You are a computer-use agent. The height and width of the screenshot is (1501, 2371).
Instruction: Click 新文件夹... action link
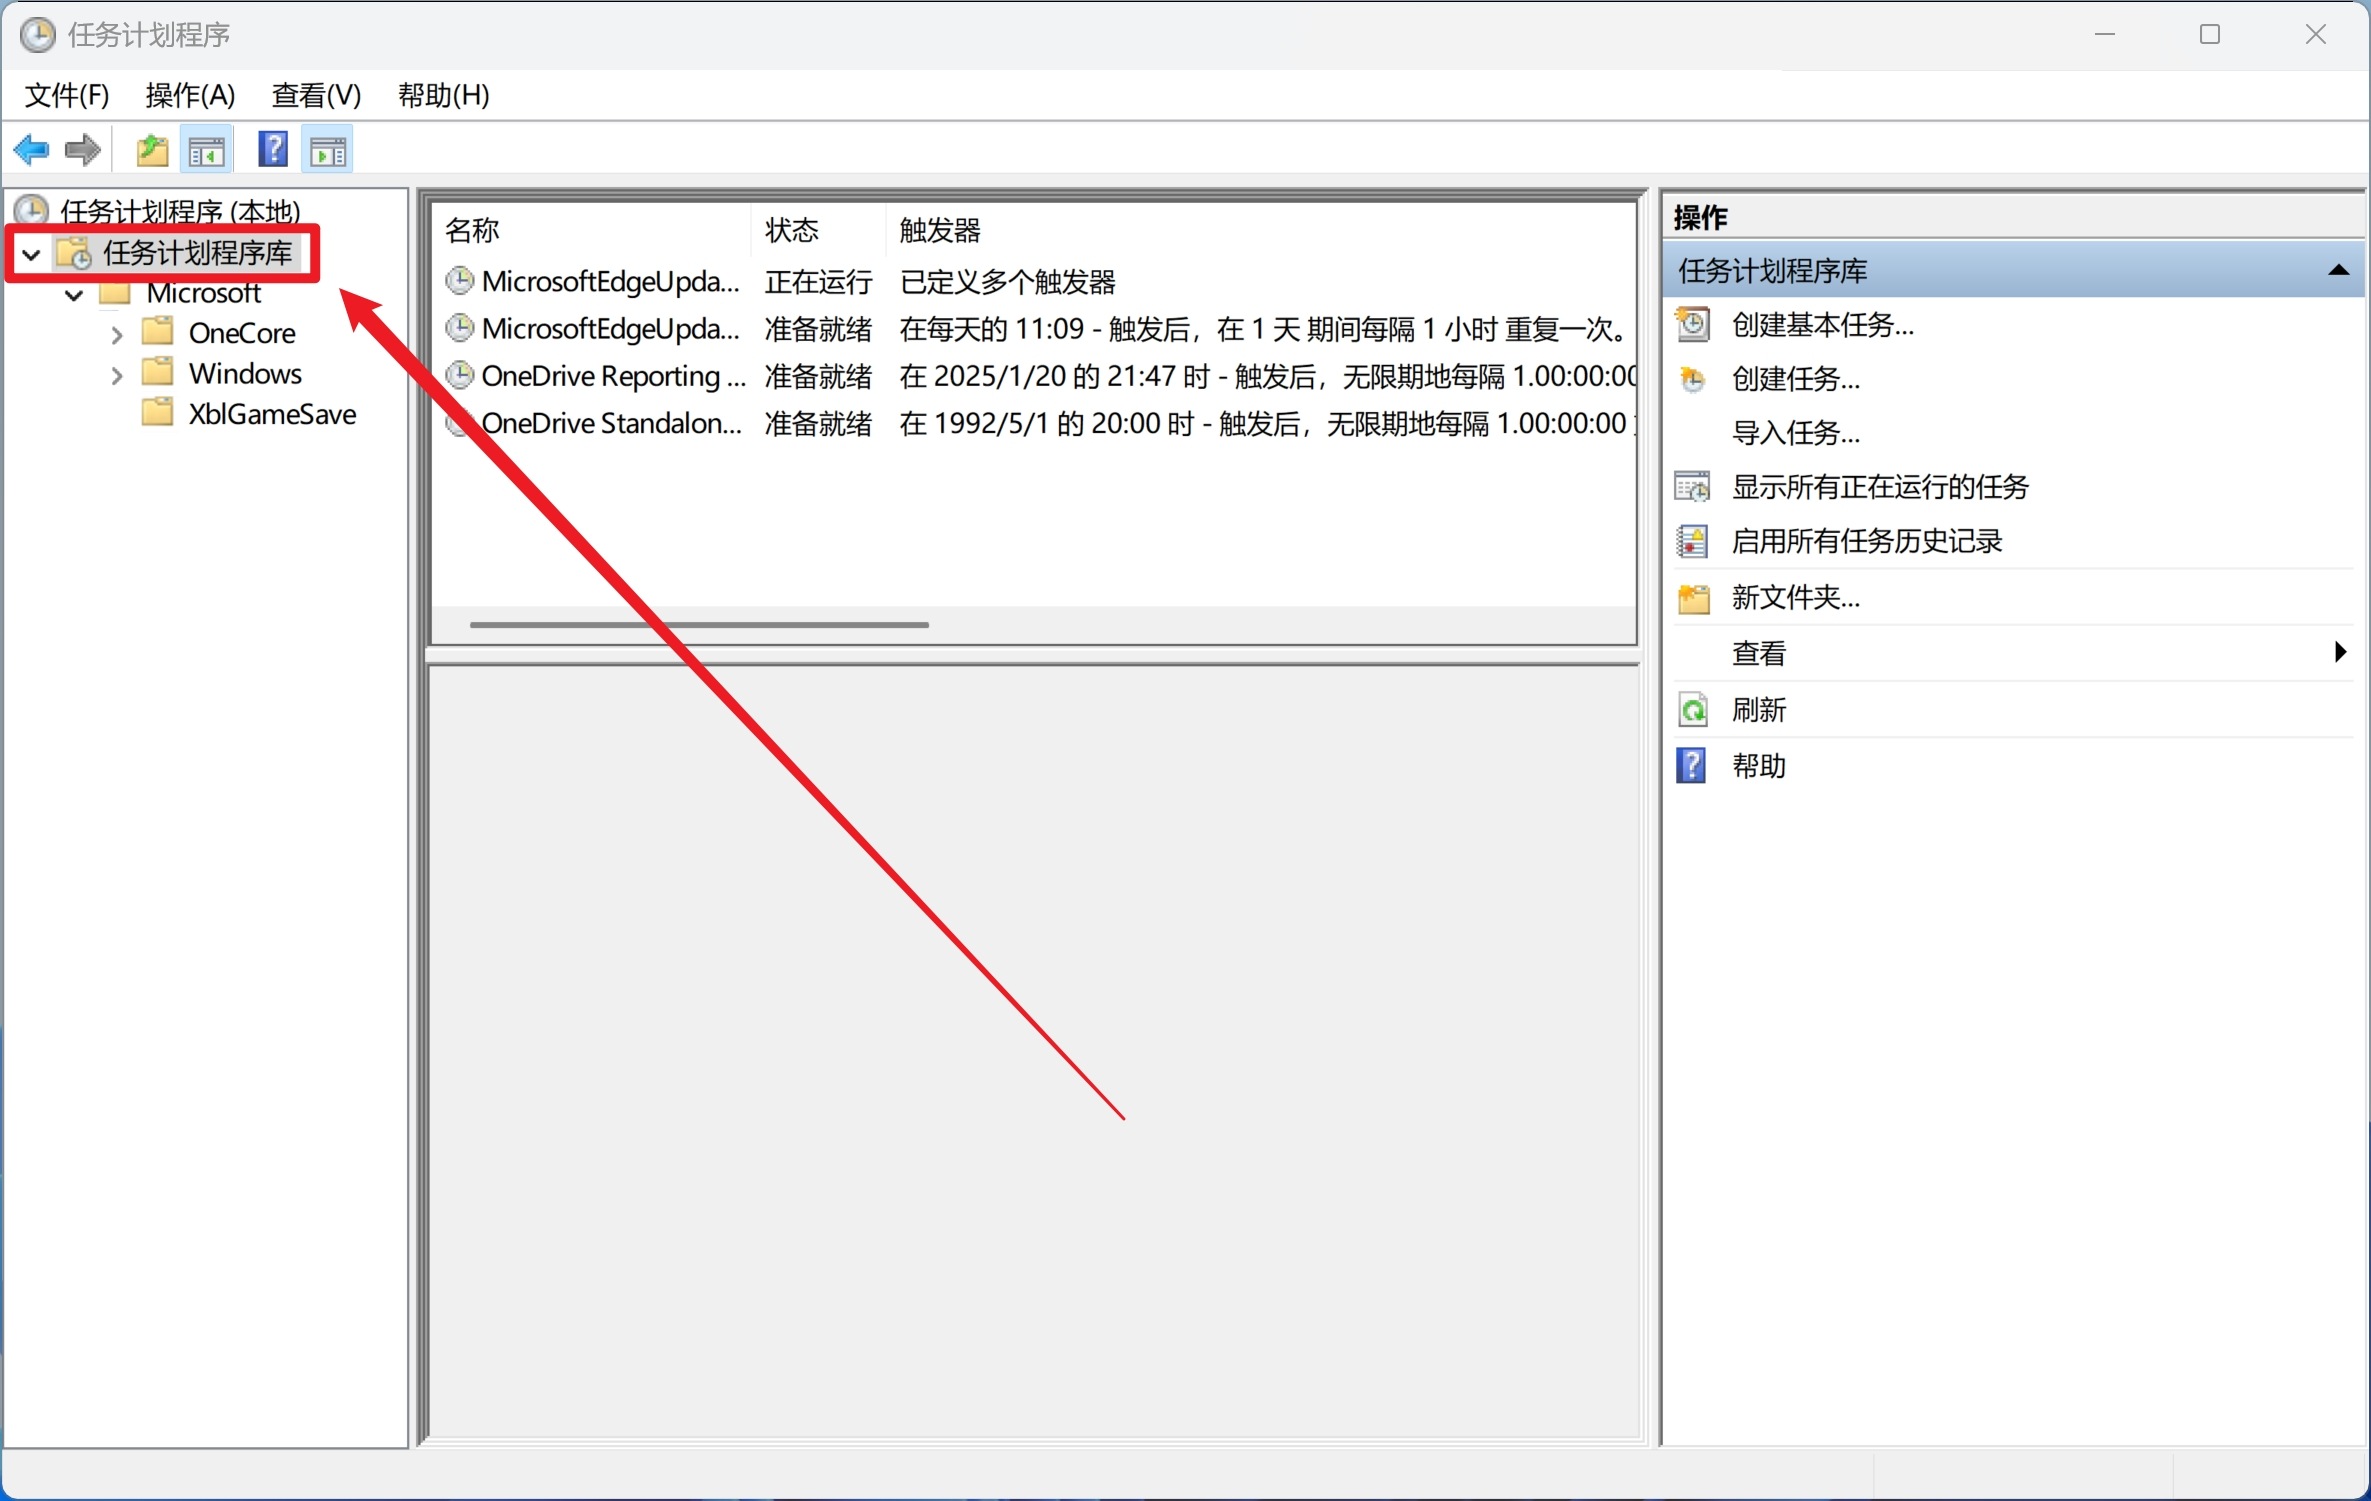pyautogui.click(x=1795, y=598)
